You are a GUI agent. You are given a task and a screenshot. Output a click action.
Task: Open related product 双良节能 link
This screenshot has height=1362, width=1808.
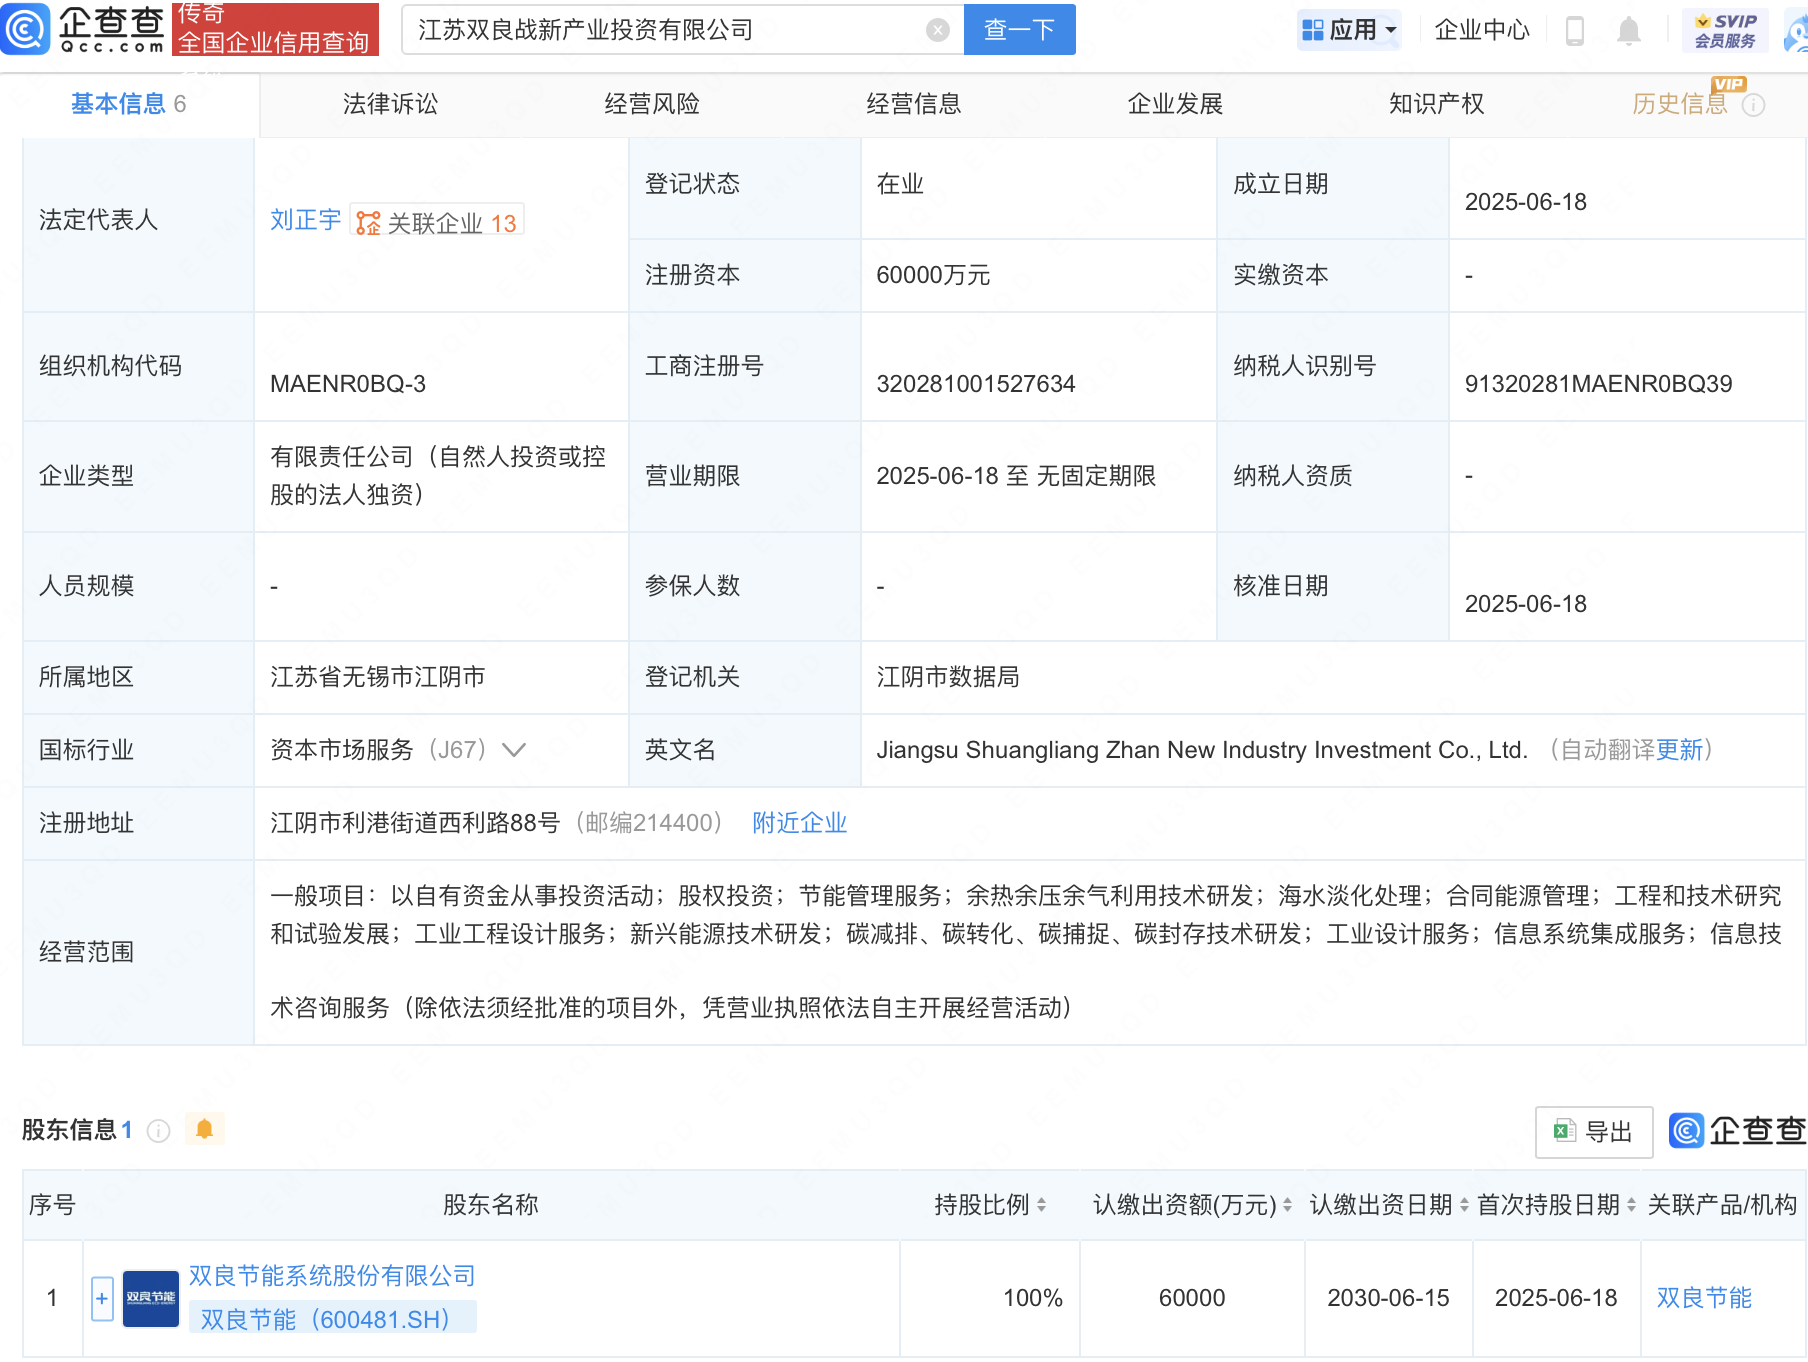1704,1298
